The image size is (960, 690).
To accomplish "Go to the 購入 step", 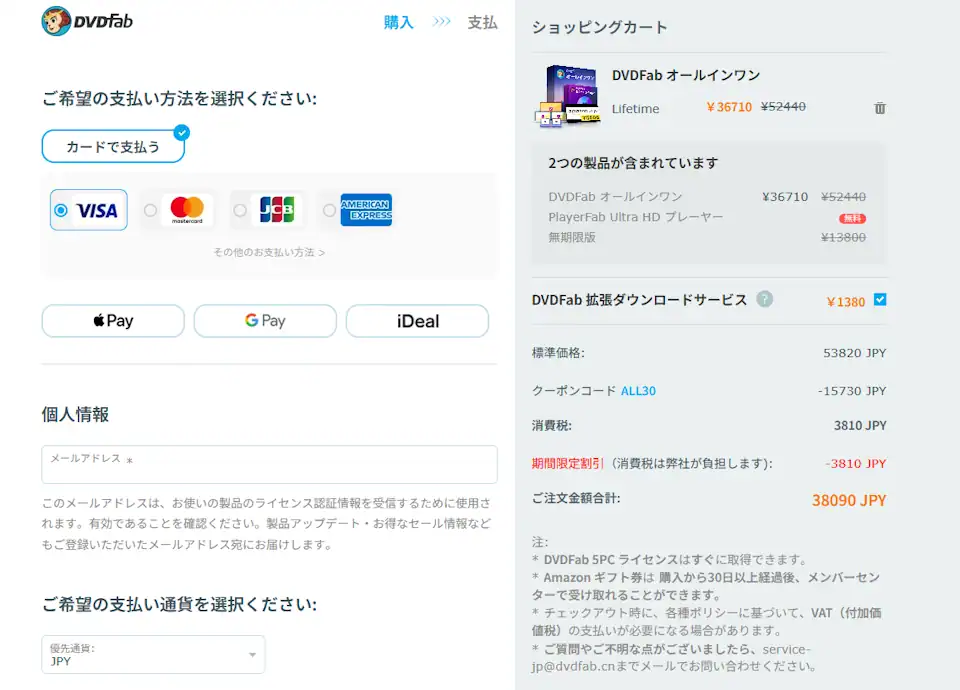I will 398,22.
